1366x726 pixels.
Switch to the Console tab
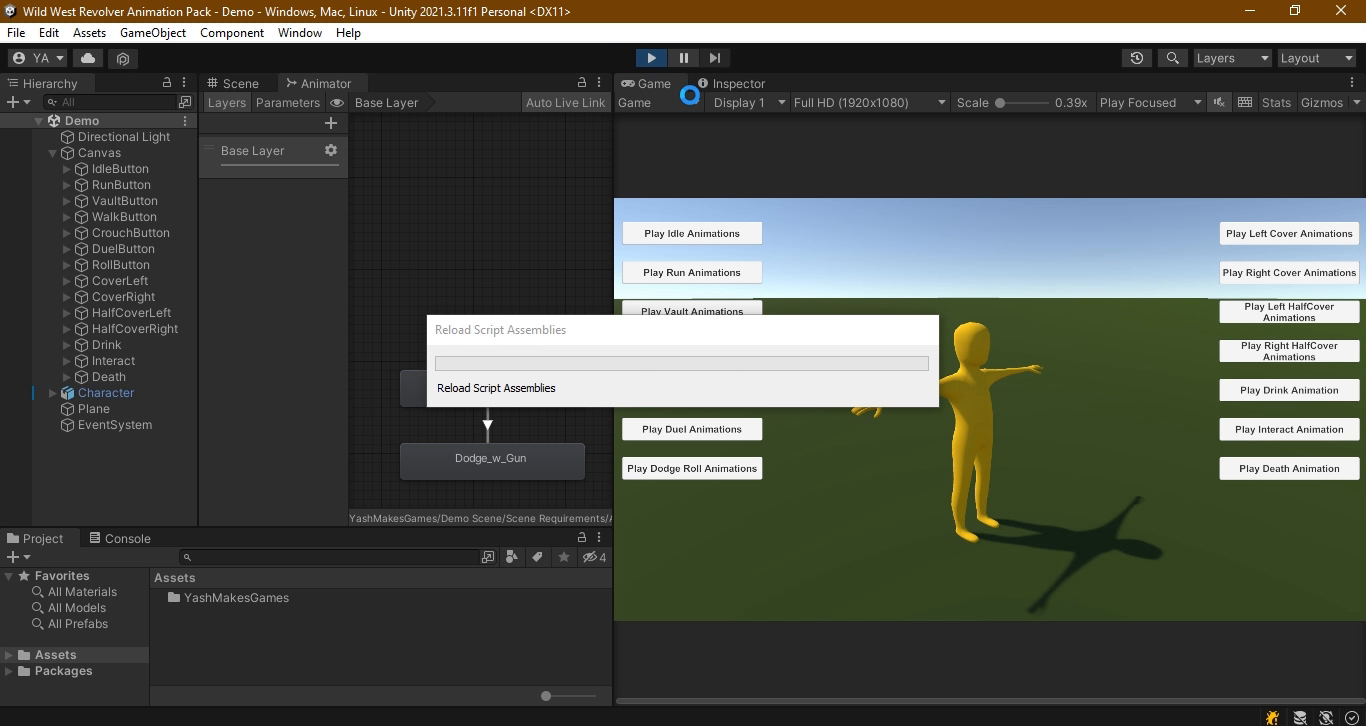pyautogui.click(x=118, y=538)
